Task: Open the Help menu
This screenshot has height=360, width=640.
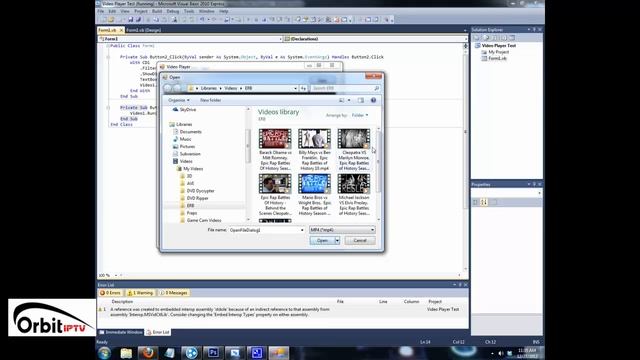Action: (224, 11)
